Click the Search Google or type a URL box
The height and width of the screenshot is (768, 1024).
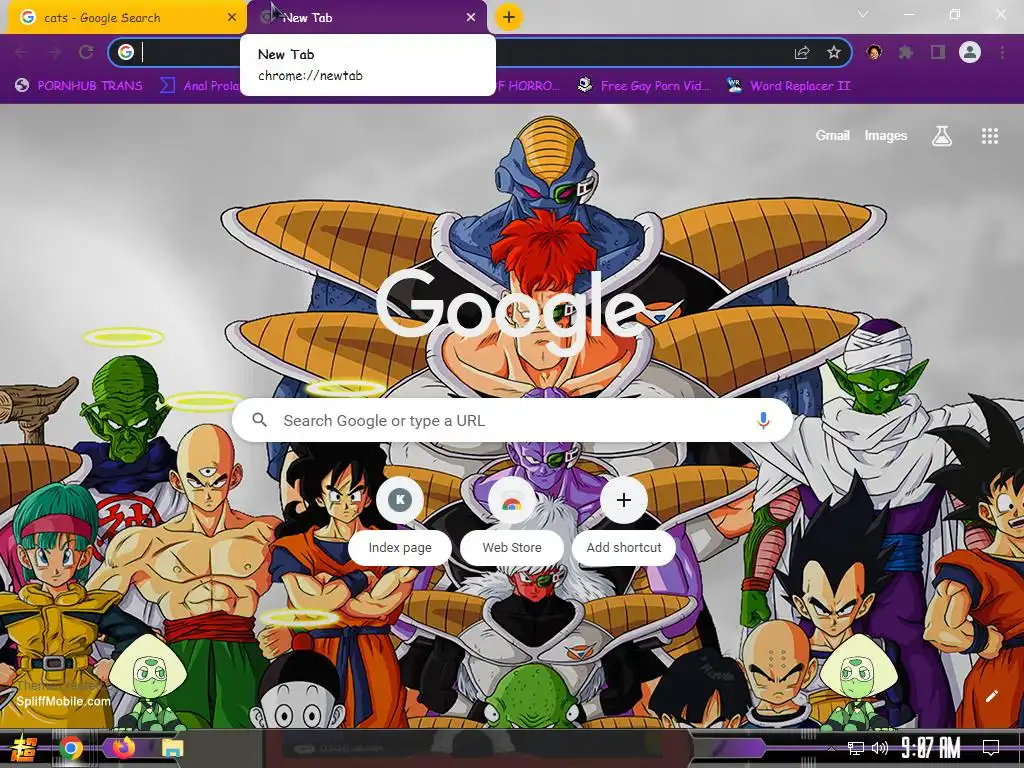[x=513, y=421]
